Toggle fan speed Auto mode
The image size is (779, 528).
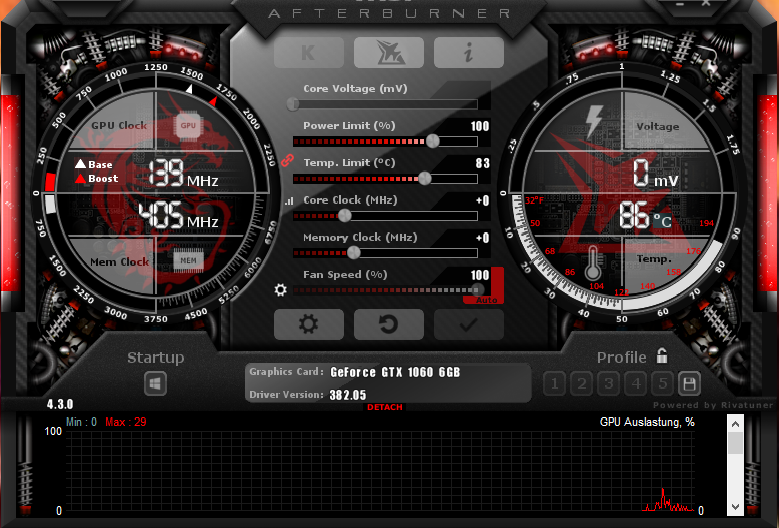[486, 300]
